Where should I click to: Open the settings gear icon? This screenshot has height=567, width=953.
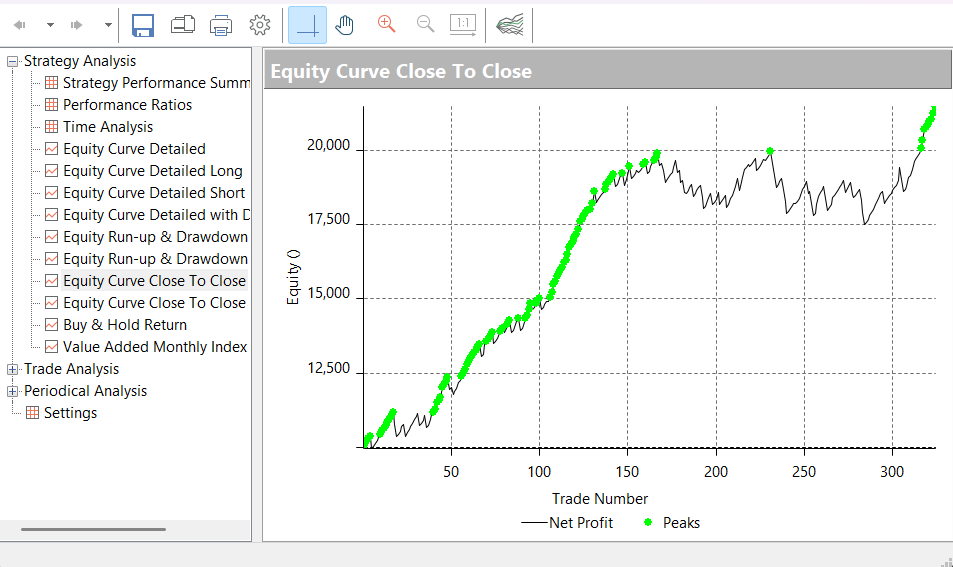click(x=260, y=25)
